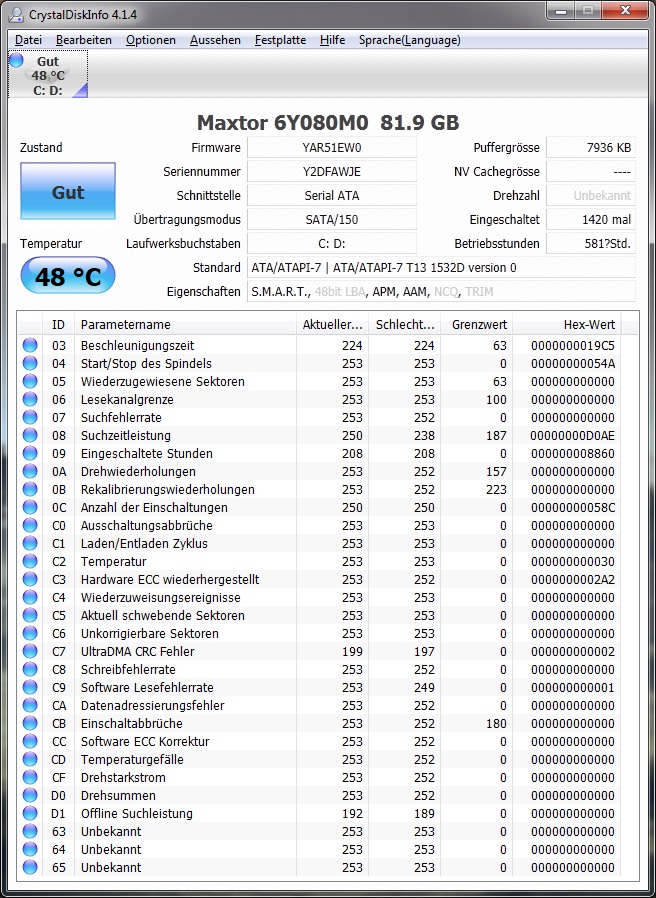656x898 pixels.
Task: Click the status orb for Suchfehlerrate
Action: (x=30, y=418)
